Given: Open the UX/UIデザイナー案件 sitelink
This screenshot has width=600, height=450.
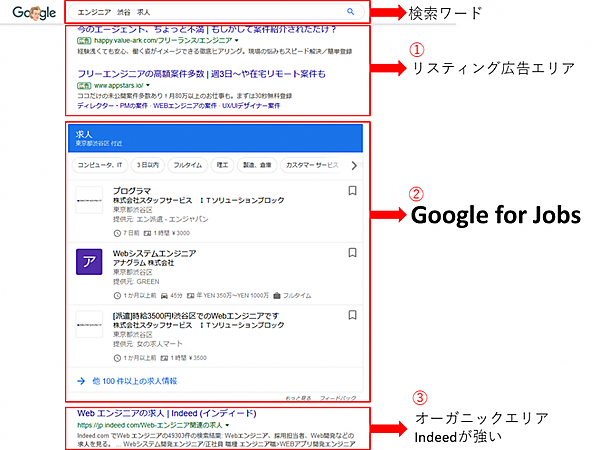Looking at the screenshot, I should pyautogui.click(x=251, y=106).
